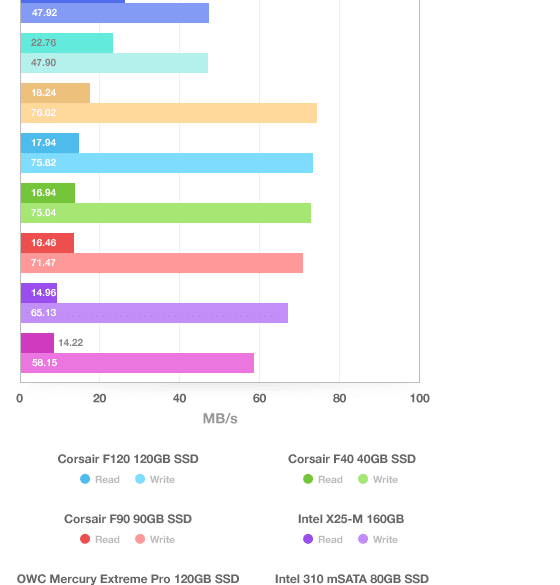560x585 pixels.
Task: Toggle Corsair F40 Write legend dot
Action: point(363,479)
